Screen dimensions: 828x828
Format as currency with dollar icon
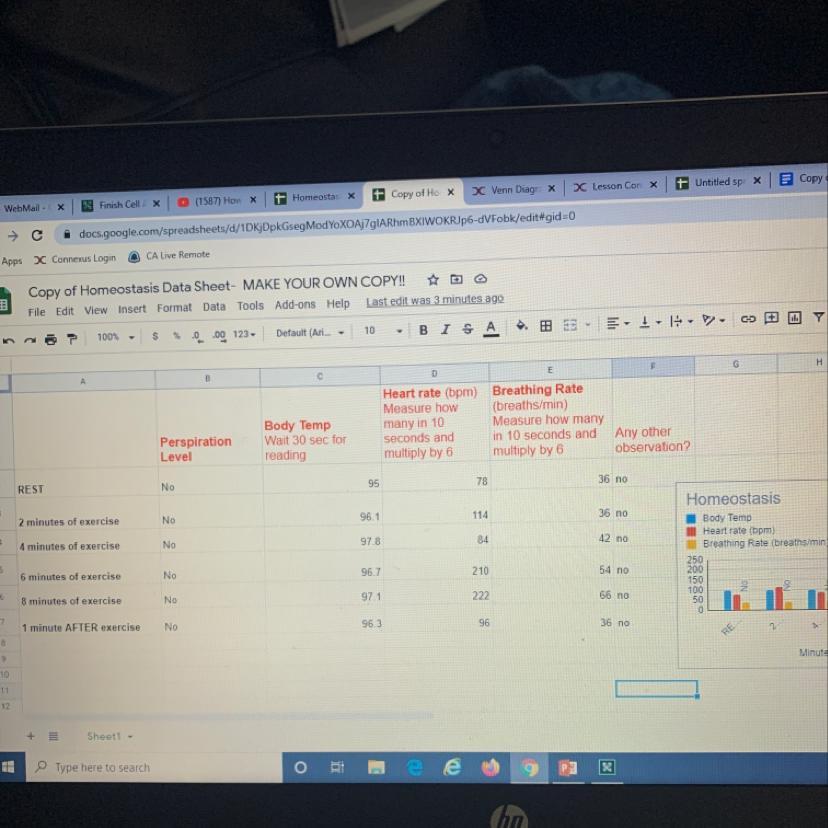pos(155,336)
